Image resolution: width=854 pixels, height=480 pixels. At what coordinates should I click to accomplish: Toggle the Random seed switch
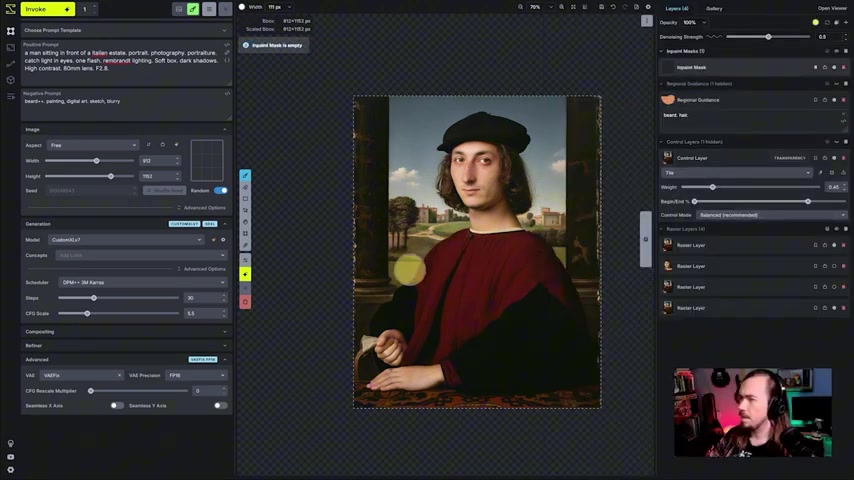pyautogui.click(x=221, y=191)
